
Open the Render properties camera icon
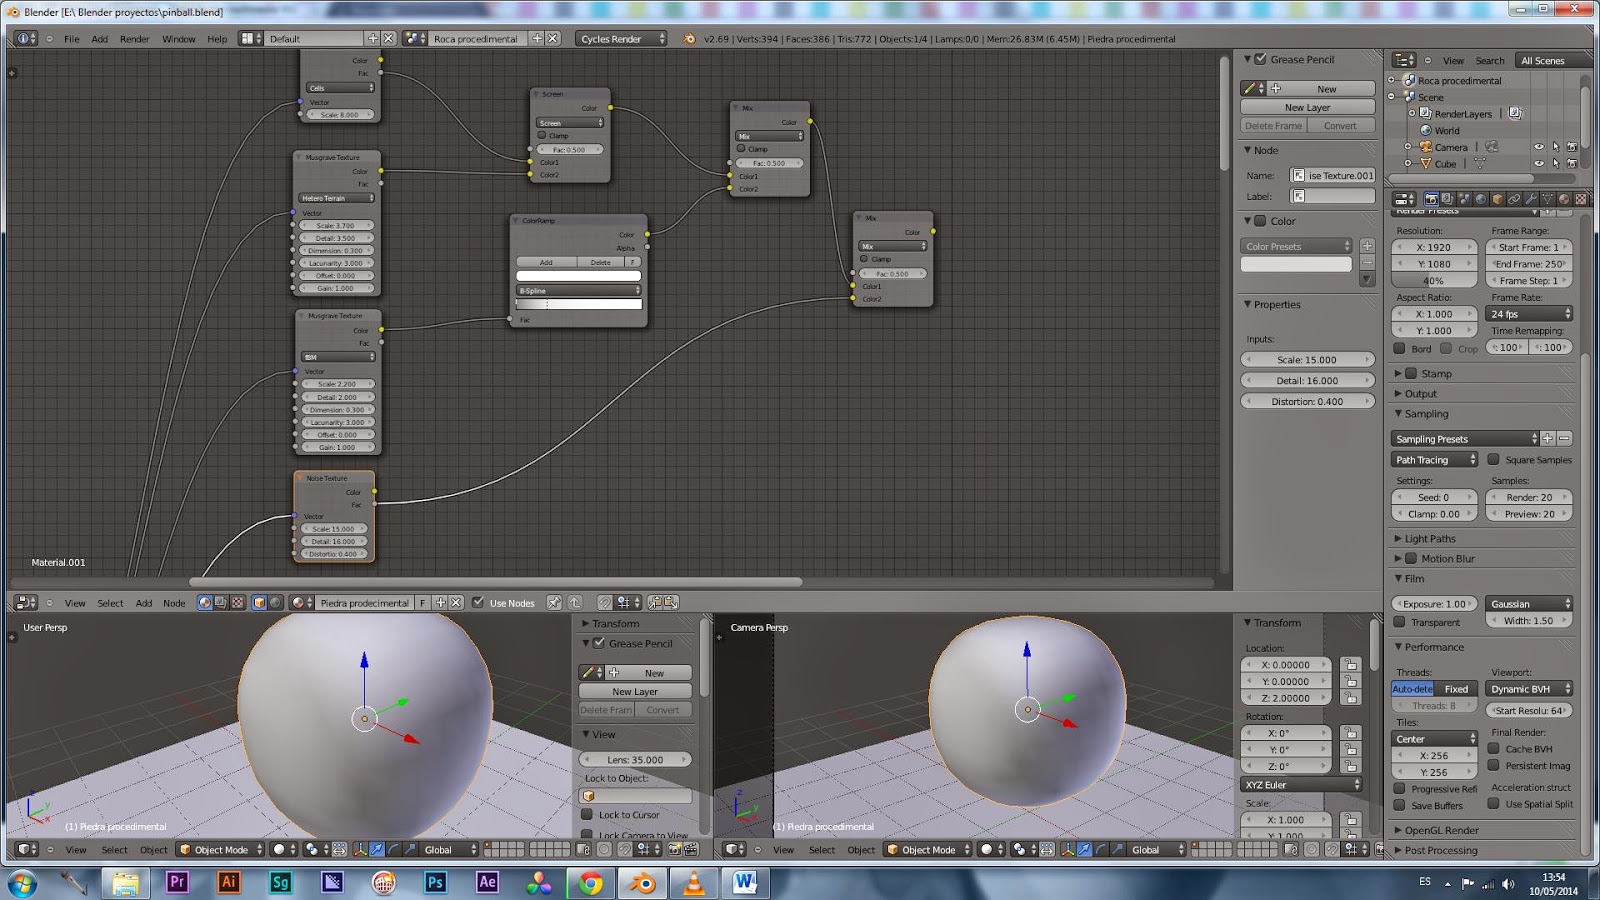[1431, 200]
